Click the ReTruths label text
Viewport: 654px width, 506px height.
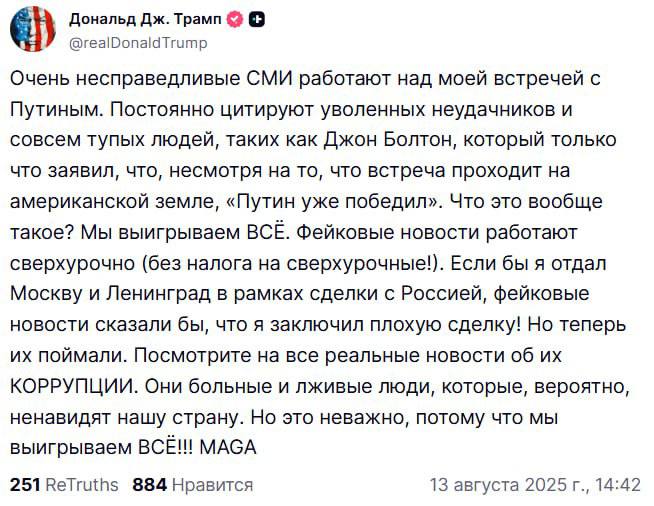click(82, 485)
